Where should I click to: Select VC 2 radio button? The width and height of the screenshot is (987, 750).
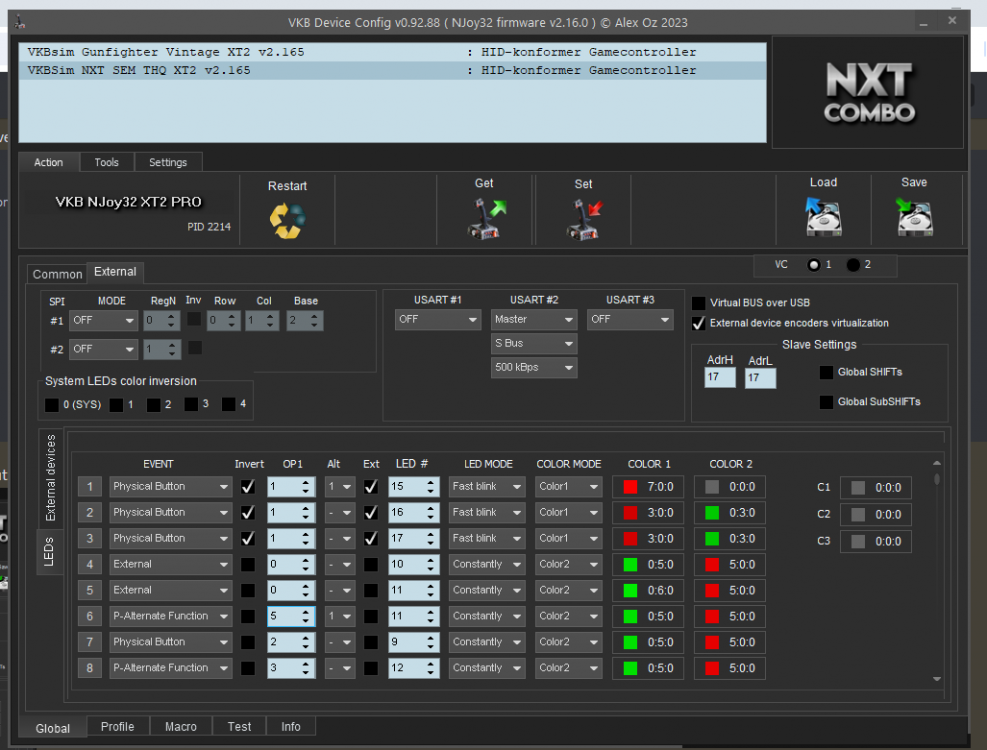tap(852, 265)
